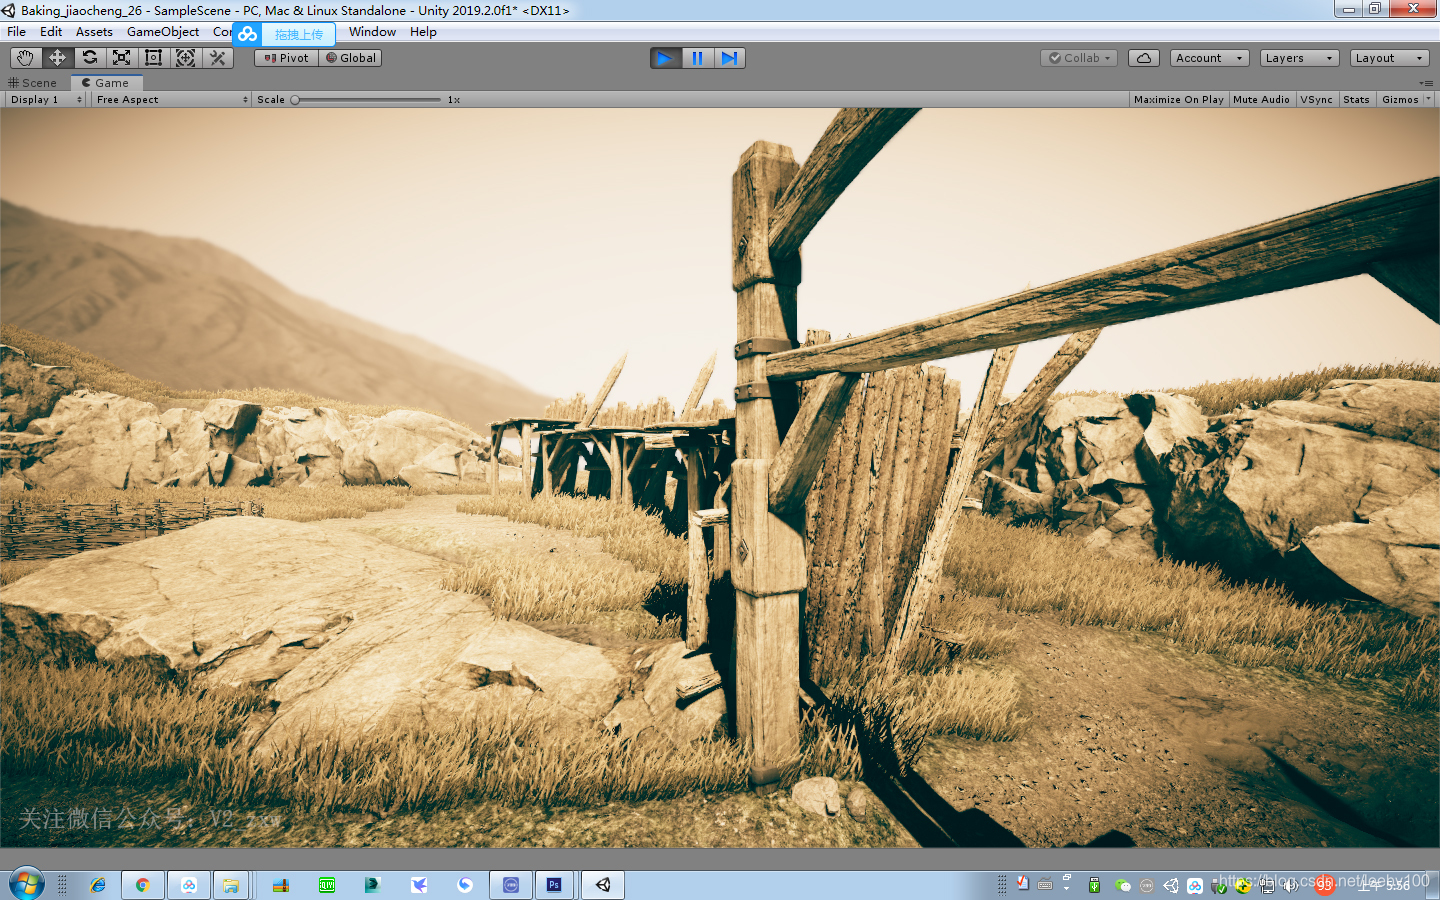Toggle Gizmos in Game view
Viewport: 1440px width, 900px height.
(x=1399, y=100)
